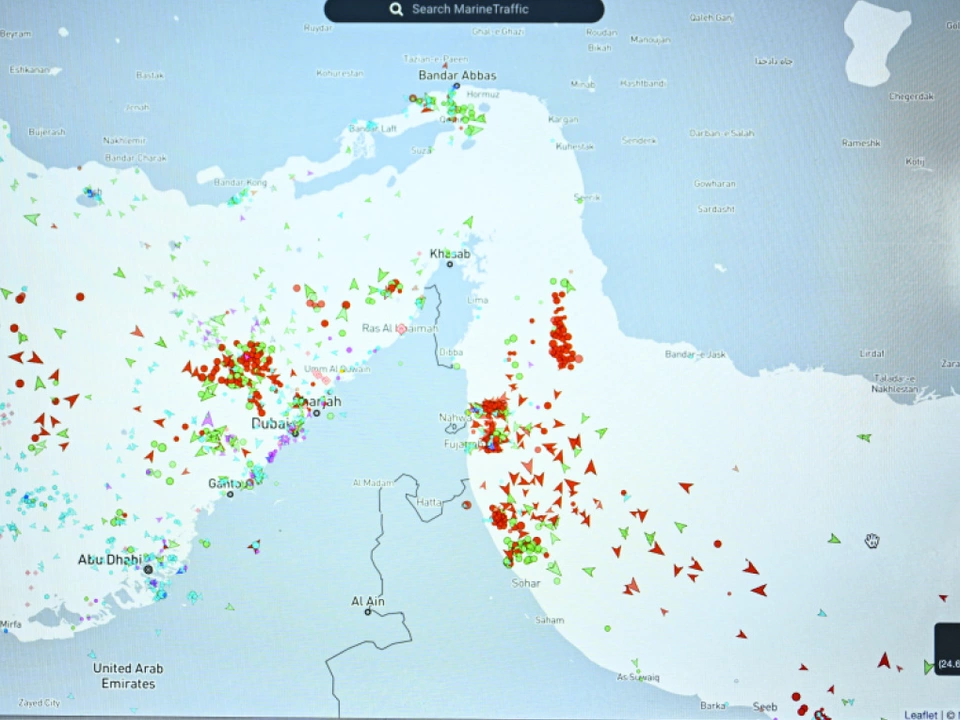Click the Sohar city label
The width and height of the screenshot is (960, 720).
525,583
